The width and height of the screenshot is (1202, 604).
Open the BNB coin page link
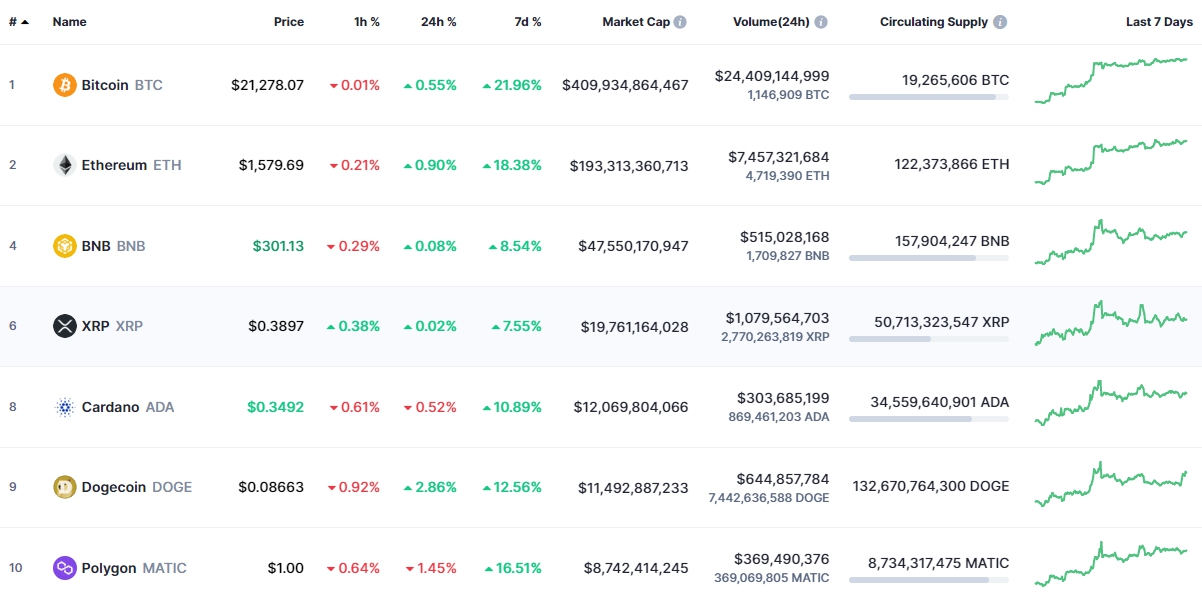(x=113, y=246)
